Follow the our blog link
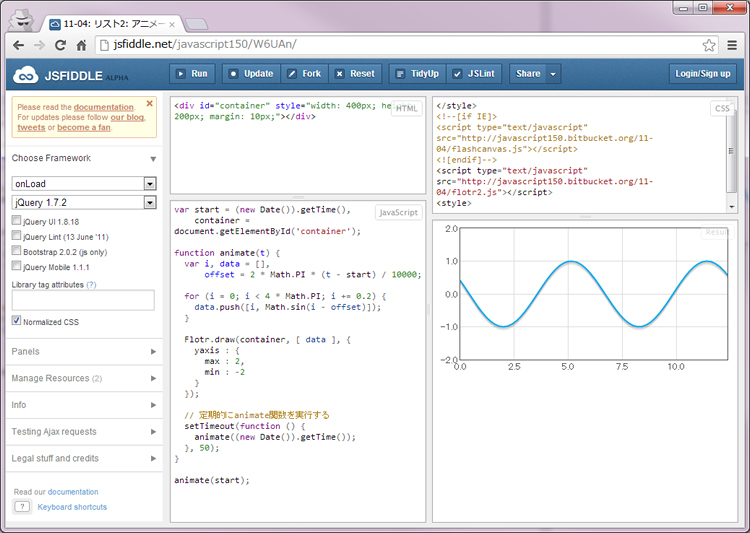Screen dimensions: 750x533 tap(127, 117)
